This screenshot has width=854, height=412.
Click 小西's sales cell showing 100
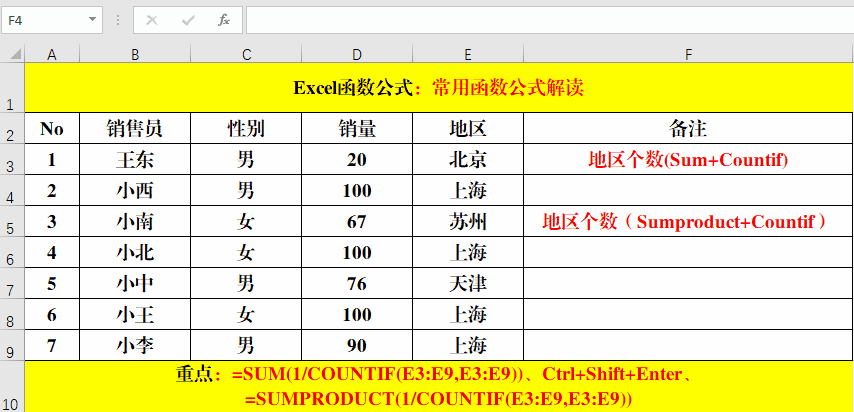click(x=357, y=190)
